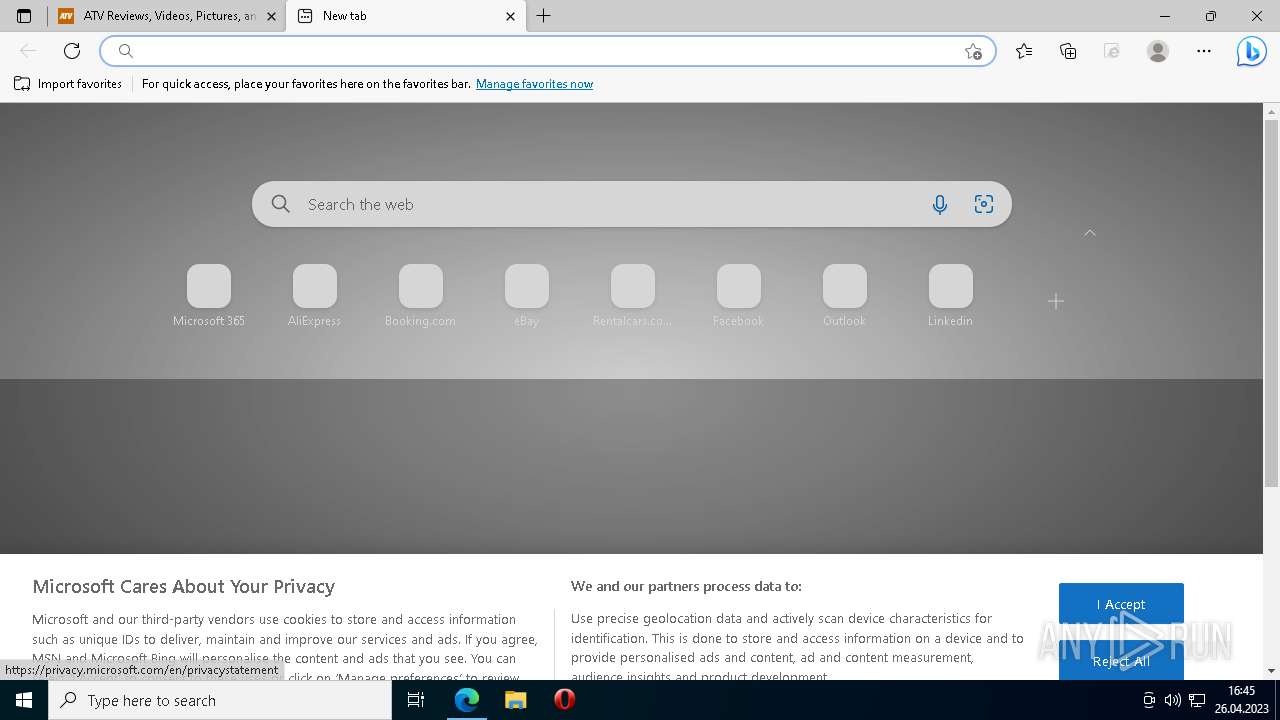The height and width of the screenshot is (720, 1280).
Task: Open visual search camera icon
Action: click(x=984, y=204)
